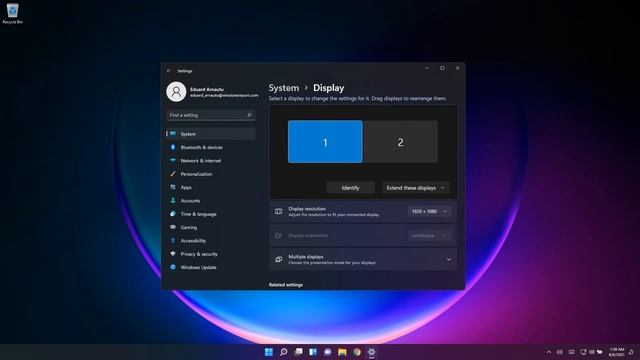Click the Bluetooth & devices icon
Screen dimensions: 640x360
pyautogui.click(x=173, y=147)
